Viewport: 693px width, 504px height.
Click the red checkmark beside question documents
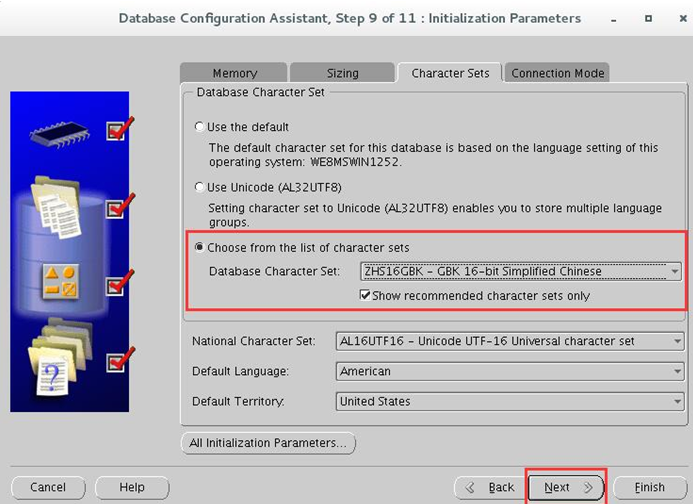coord(120,360)
